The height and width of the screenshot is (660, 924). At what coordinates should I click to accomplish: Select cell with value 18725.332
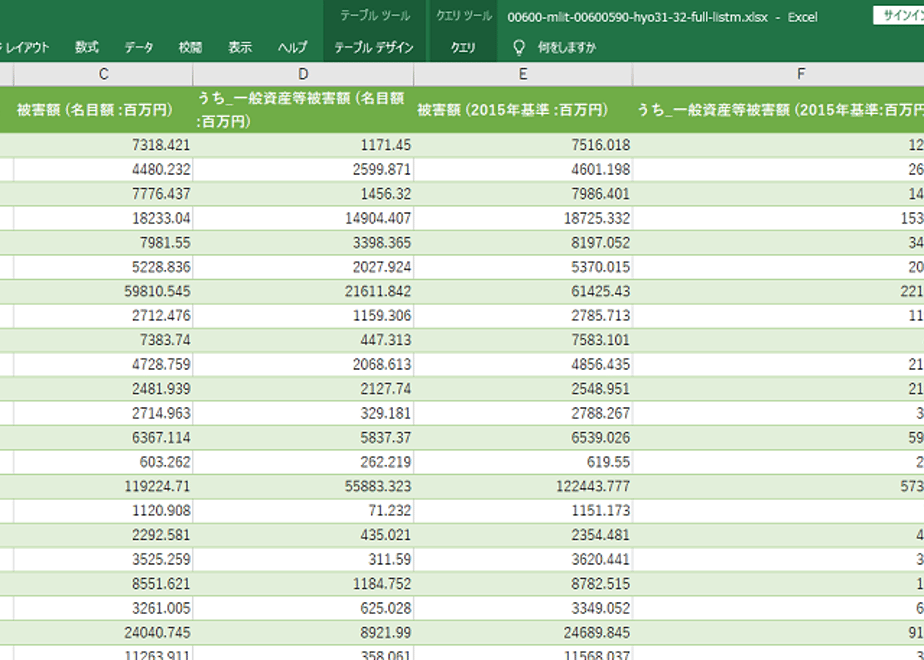523,219
